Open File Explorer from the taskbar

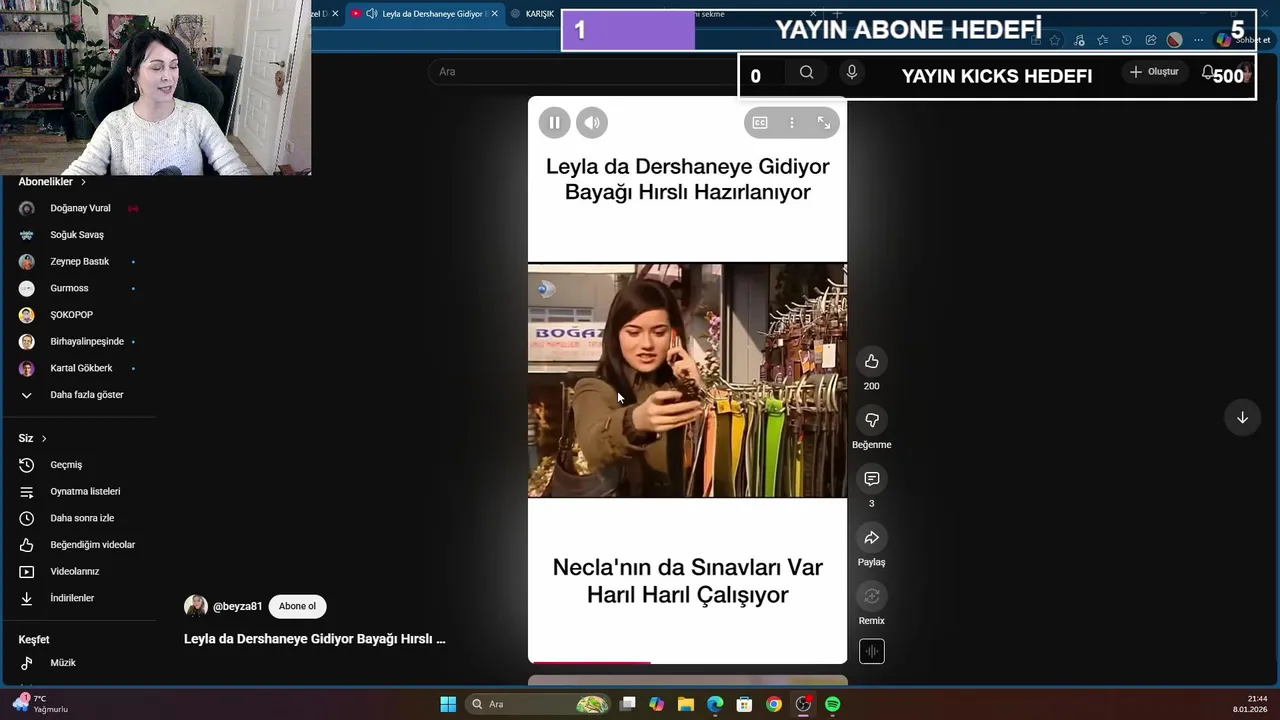point(686,704)
